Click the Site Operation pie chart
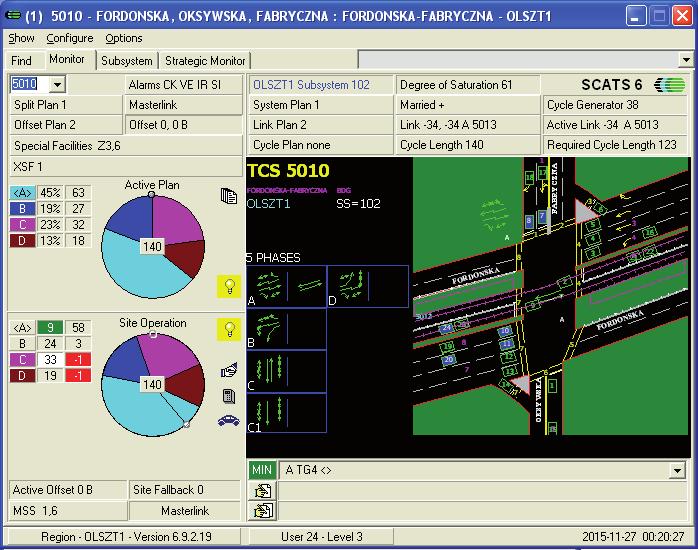 pyautogui.click(x=153, y=384)
